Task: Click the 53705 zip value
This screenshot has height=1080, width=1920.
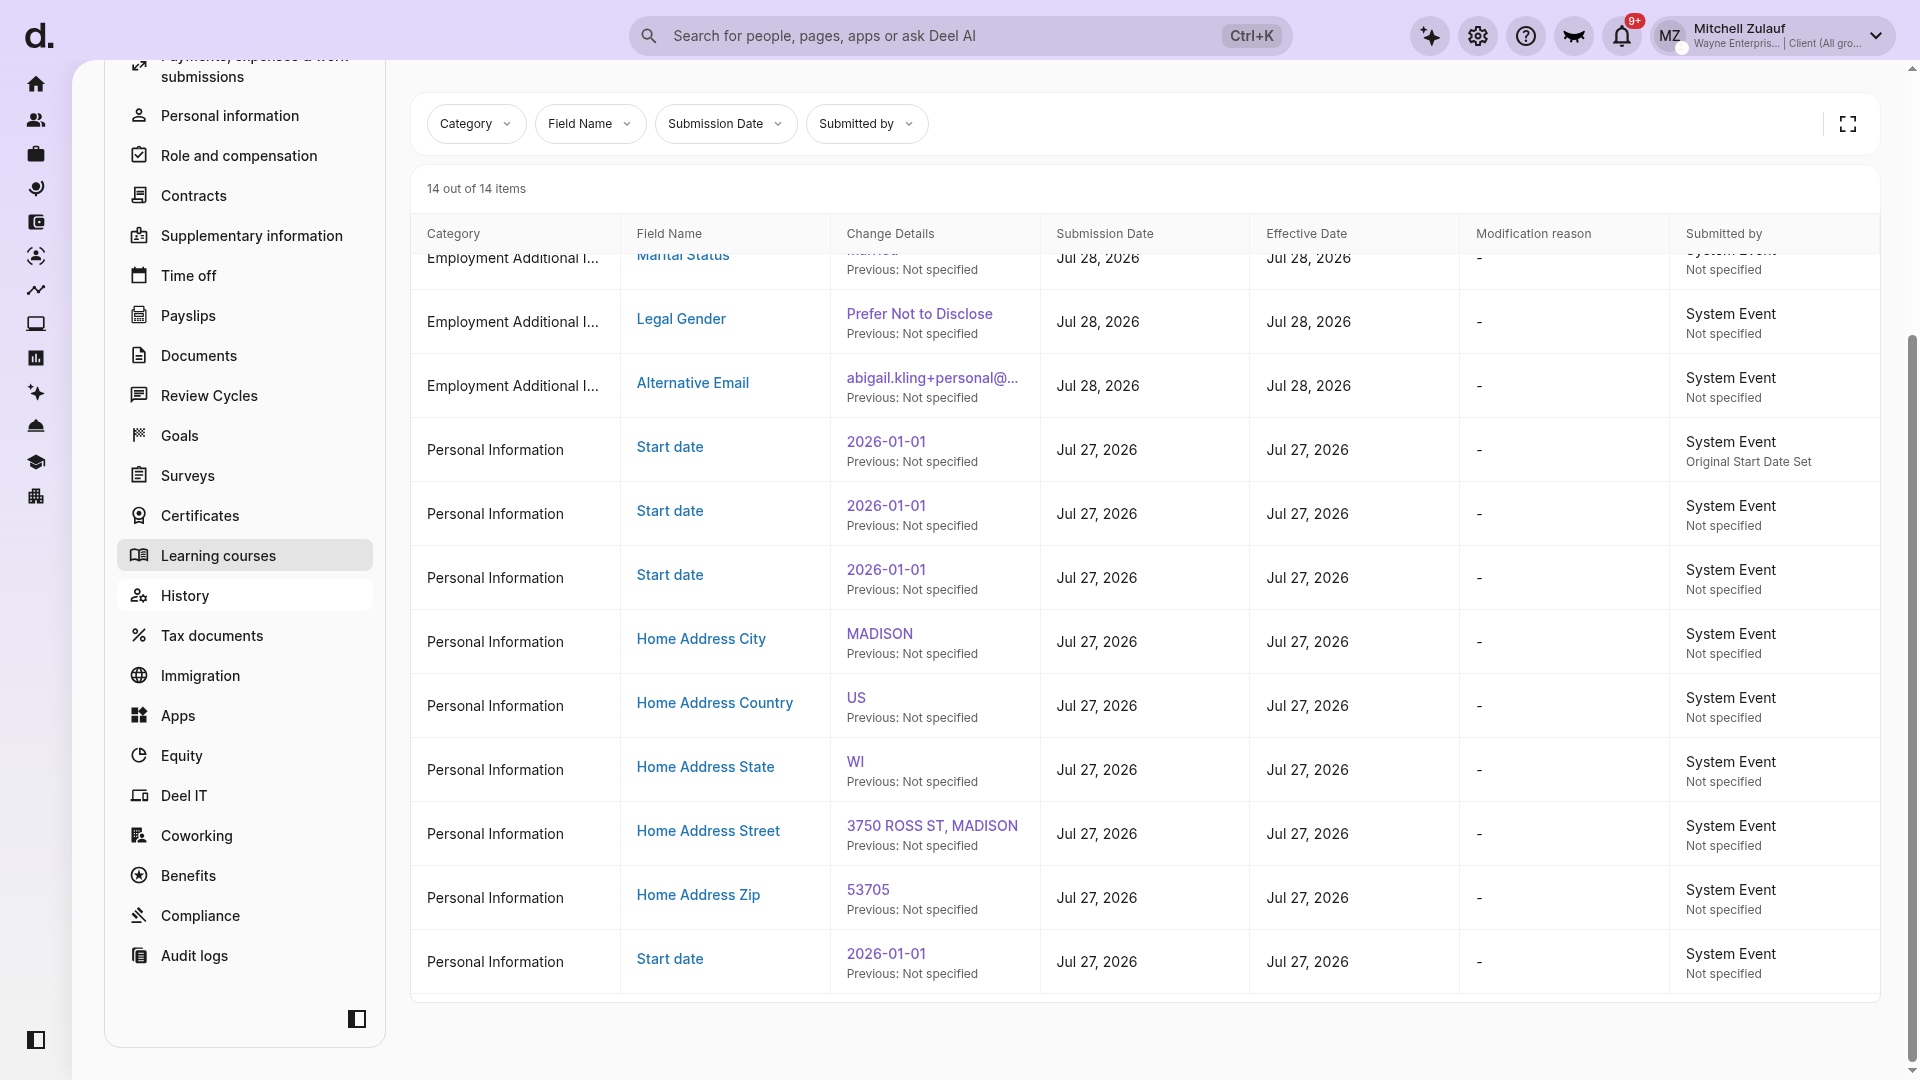Action: point(868,890)
